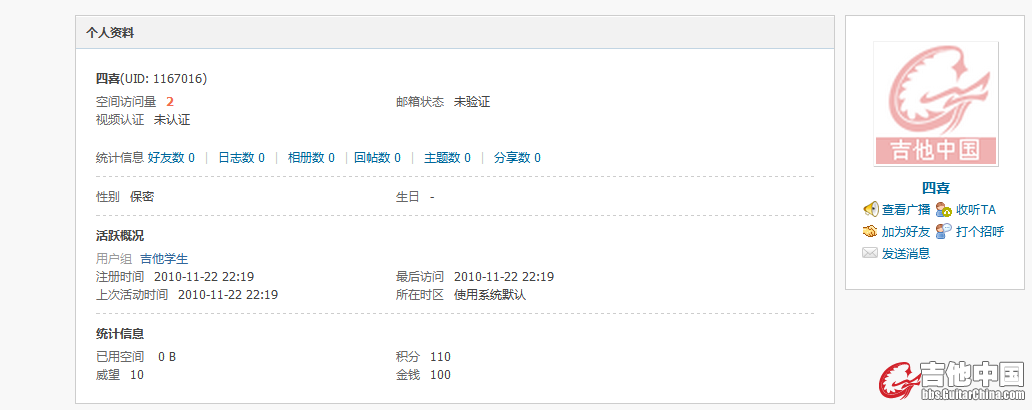This screenshot has width=1032, height=410.
Task: Open the 四喜 username link under avatar
Action: [x=935, y=187]
